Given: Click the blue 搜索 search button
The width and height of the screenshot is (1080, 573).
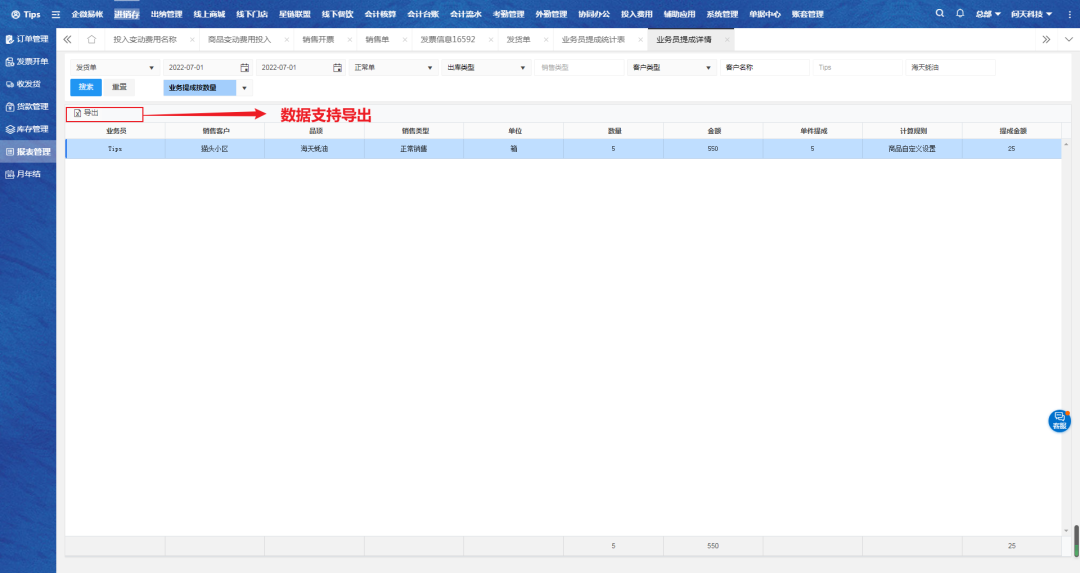Looking at the screenshot, I should pos(86,88).
